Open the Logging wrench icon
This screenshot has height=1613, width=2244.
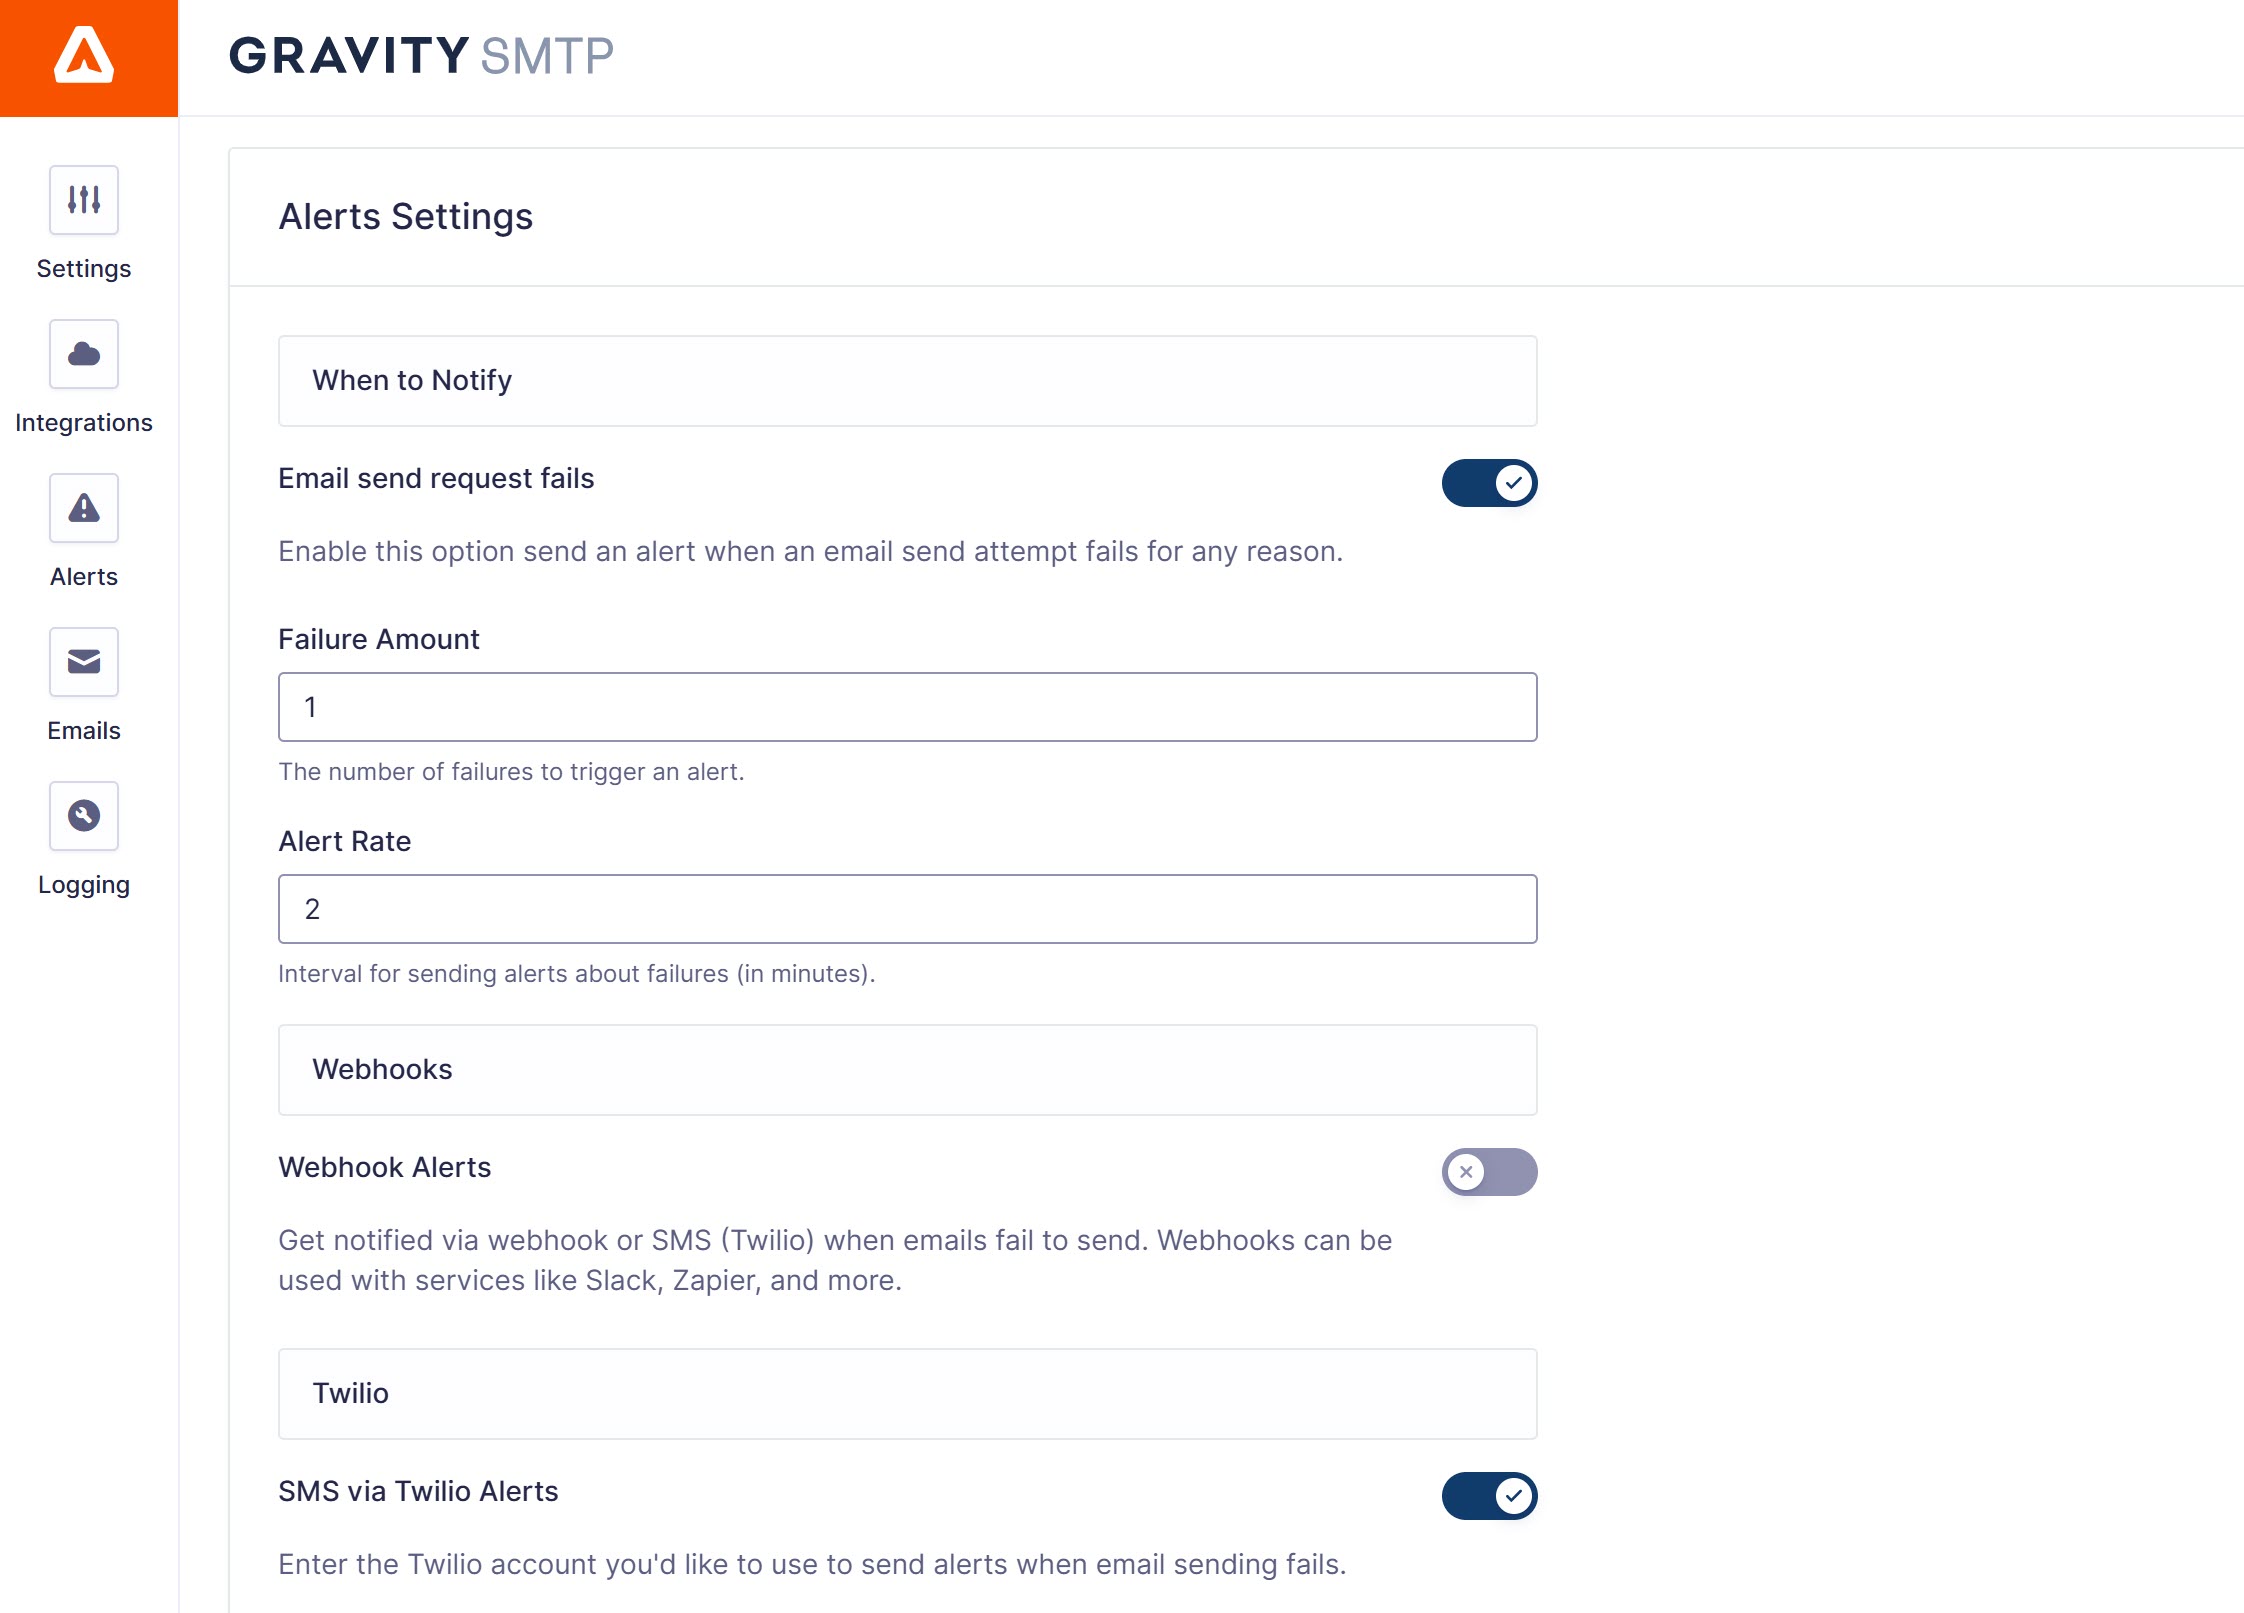[84, 816]
